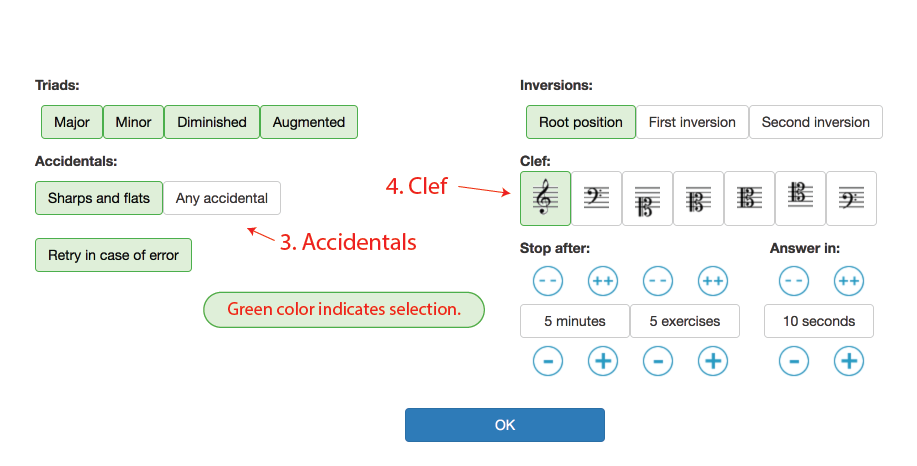Disable the Augmented triad option
917x466 pixels.
pos(309,122)
